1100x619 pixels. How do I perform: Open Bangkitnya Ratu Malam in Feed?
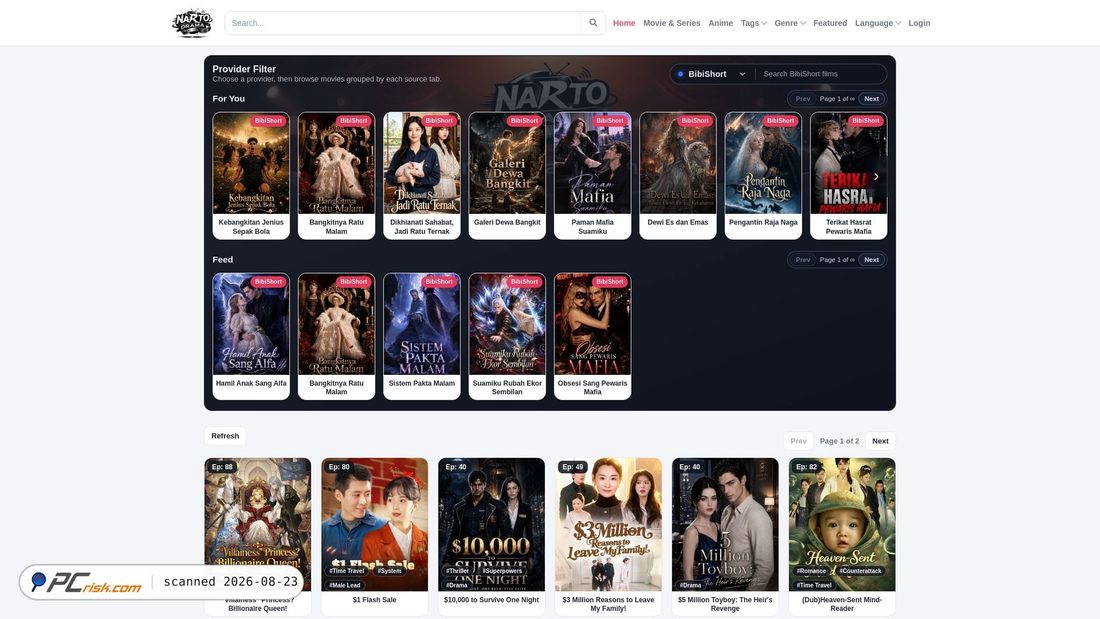tap(337, 336)
